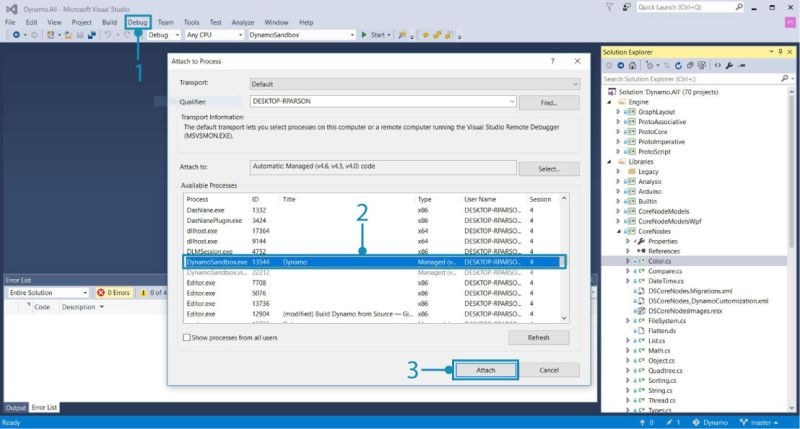Select the DynamoSandbox.exe 13544 process row

[x=374, y=262]
